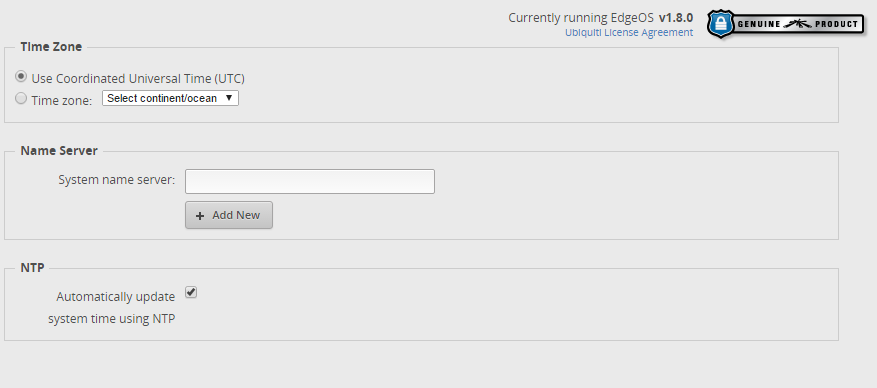Click the Add New button
The width and height of the screenshot is (877, 388).
pos(229,215)
